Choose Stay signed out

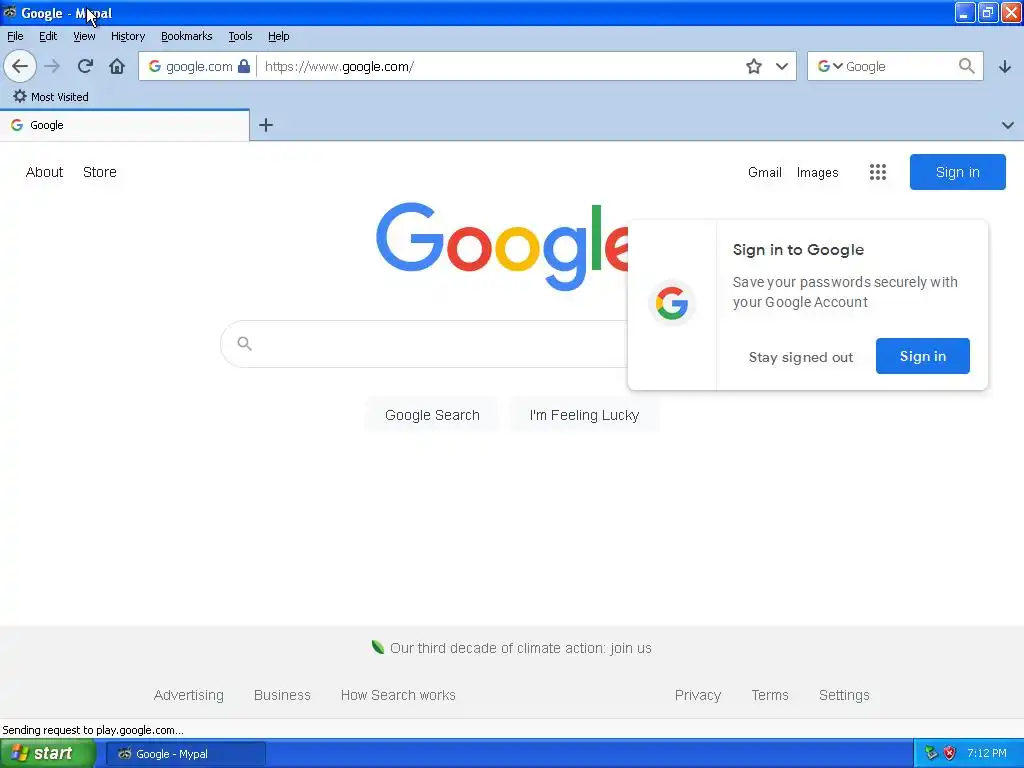click(801, 357)
